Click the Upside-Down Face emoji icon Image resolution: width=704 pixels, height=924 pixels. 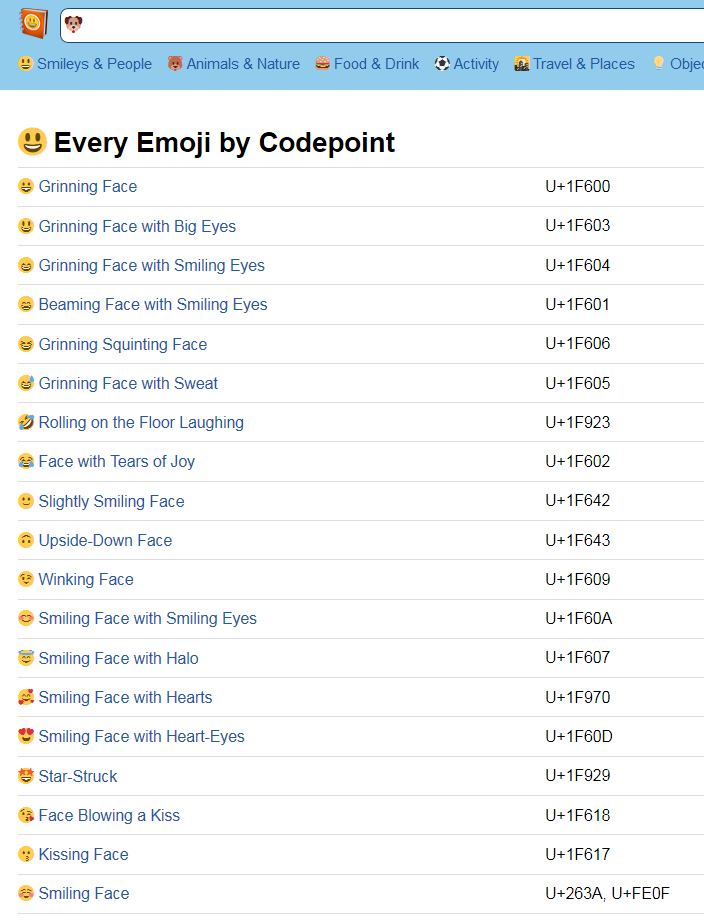[x=26, y=541]
